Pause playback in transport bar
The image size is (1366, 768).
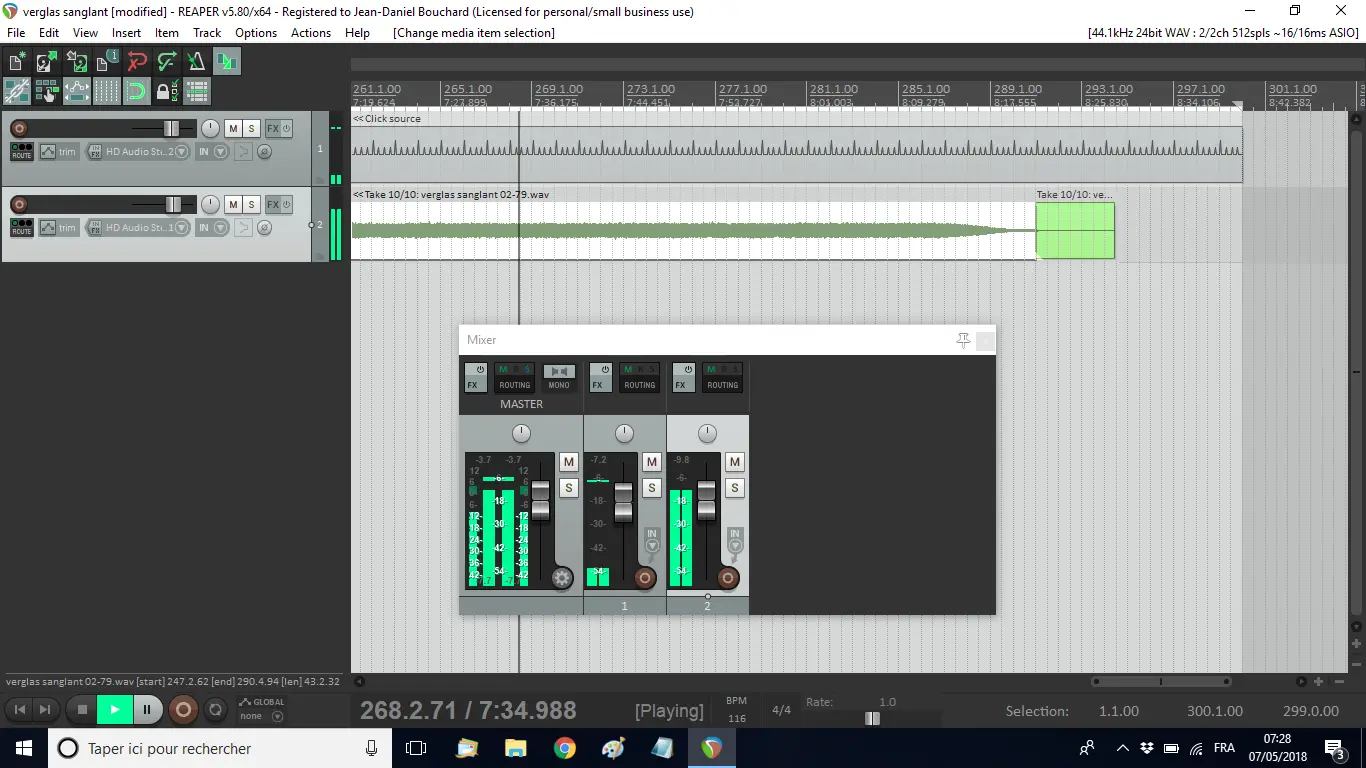[x=146, y=710]
